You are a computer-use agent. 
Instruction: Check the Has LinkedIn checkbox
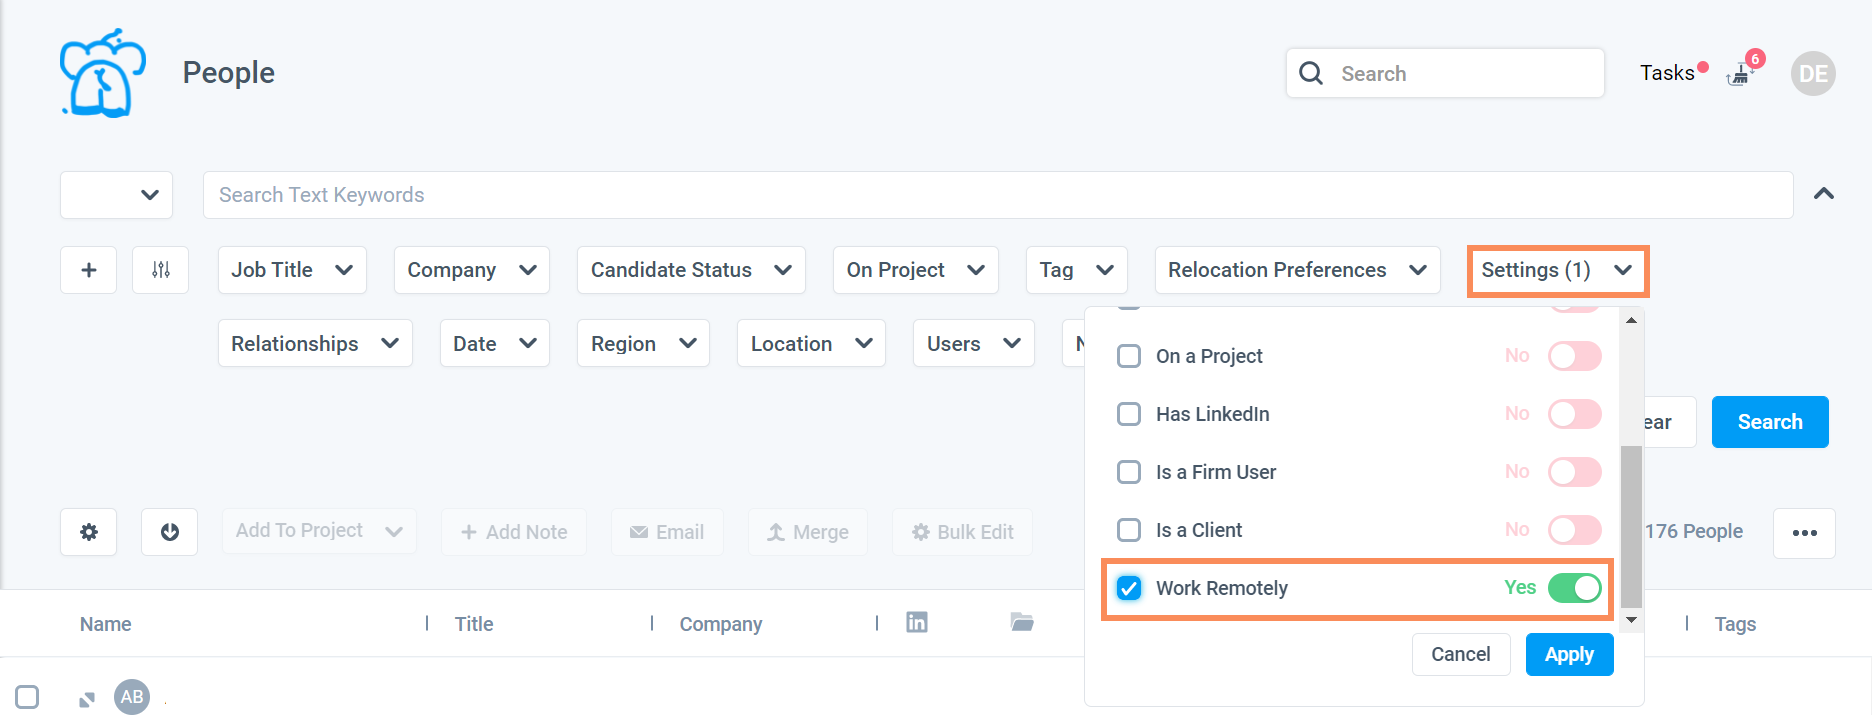[x=1129, y=414]
